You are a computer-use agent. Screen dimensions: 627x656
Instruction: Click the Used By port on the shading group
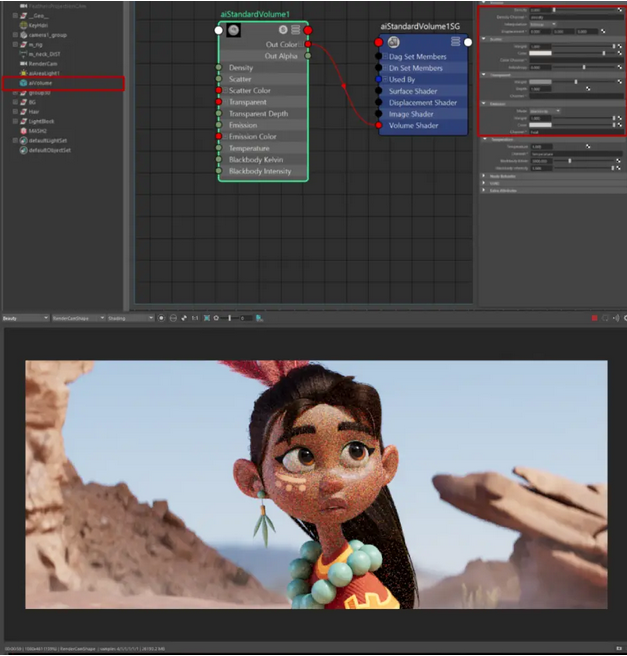click(379, 79)
